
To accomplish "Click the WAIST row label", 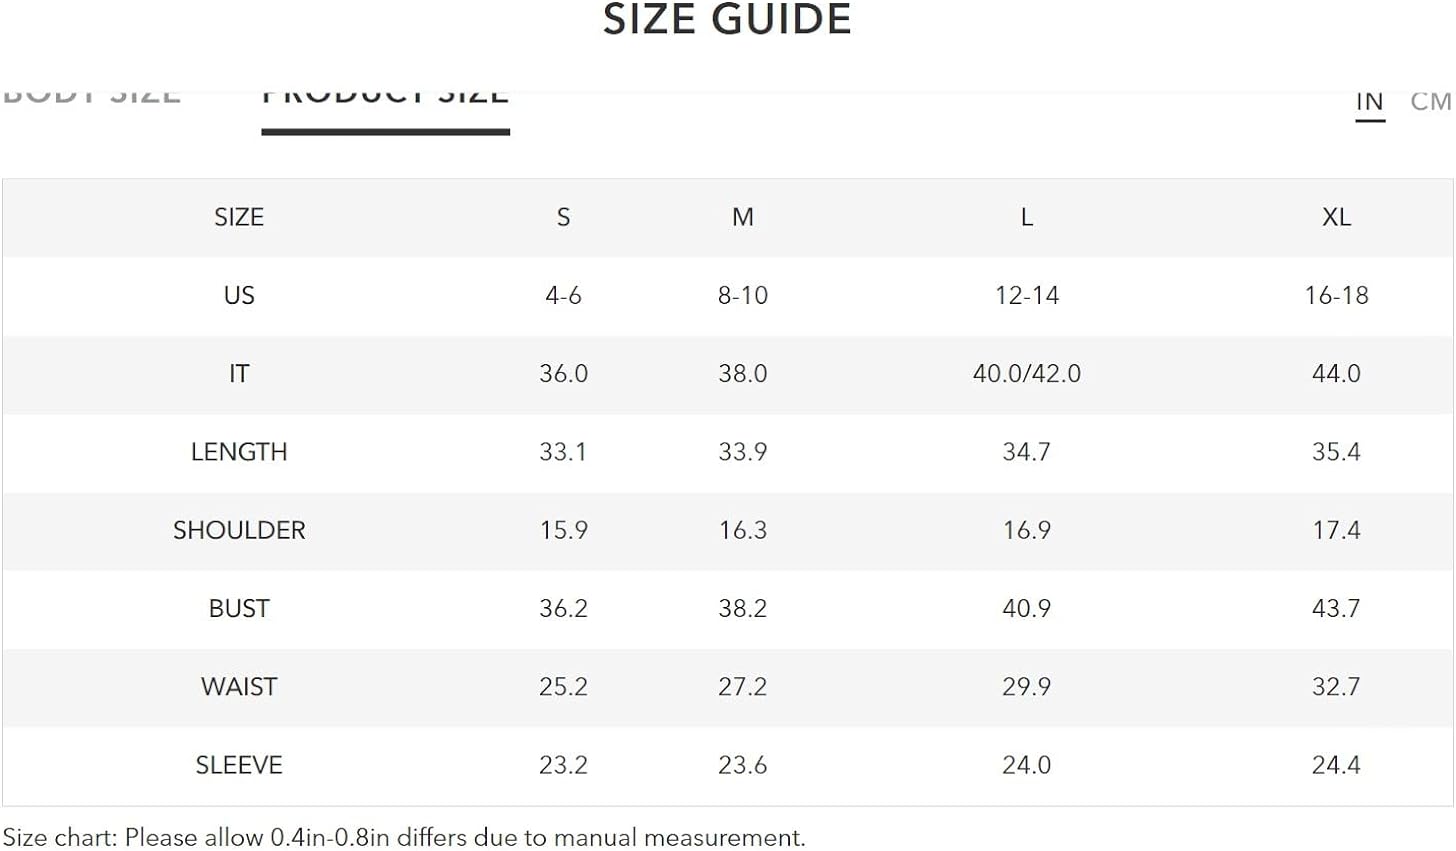I will coord(239,686).
